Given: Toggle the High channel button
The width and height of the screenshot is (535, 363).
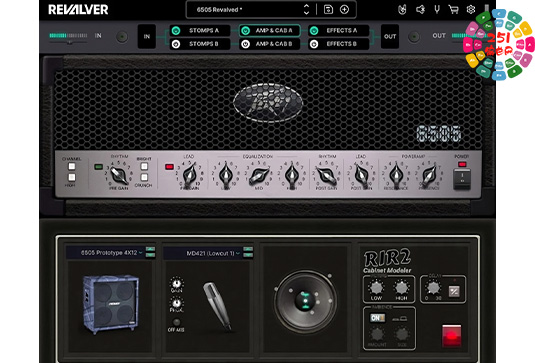Looking at the screenshot, I should (x=71, y=177).
